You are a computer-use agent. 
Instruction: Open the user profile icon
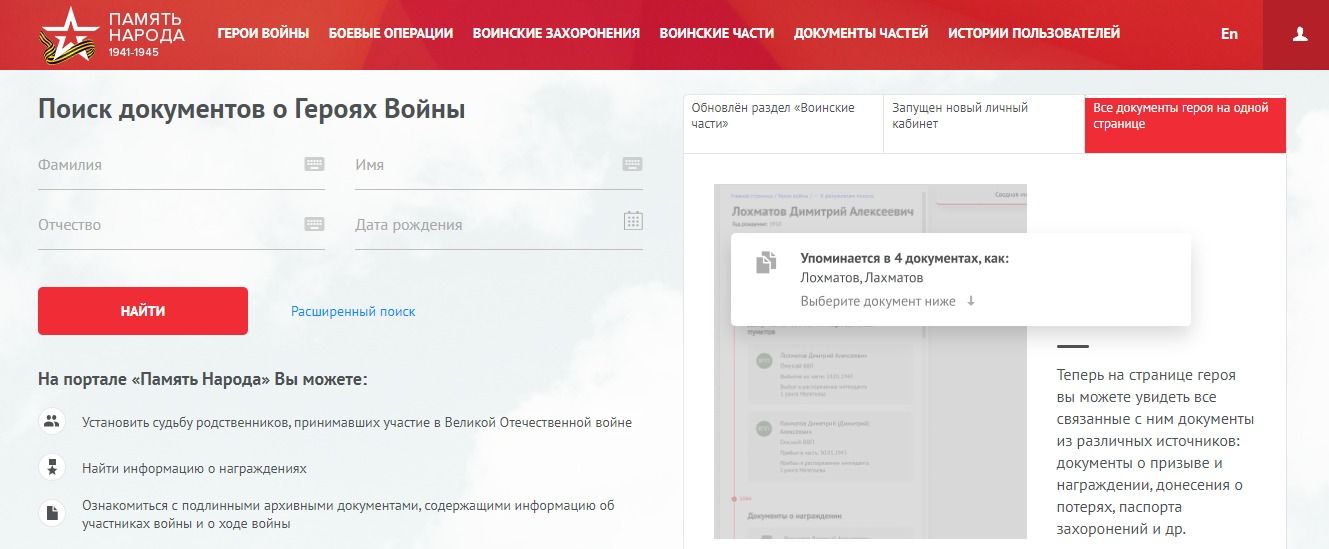pos(1299,34)
